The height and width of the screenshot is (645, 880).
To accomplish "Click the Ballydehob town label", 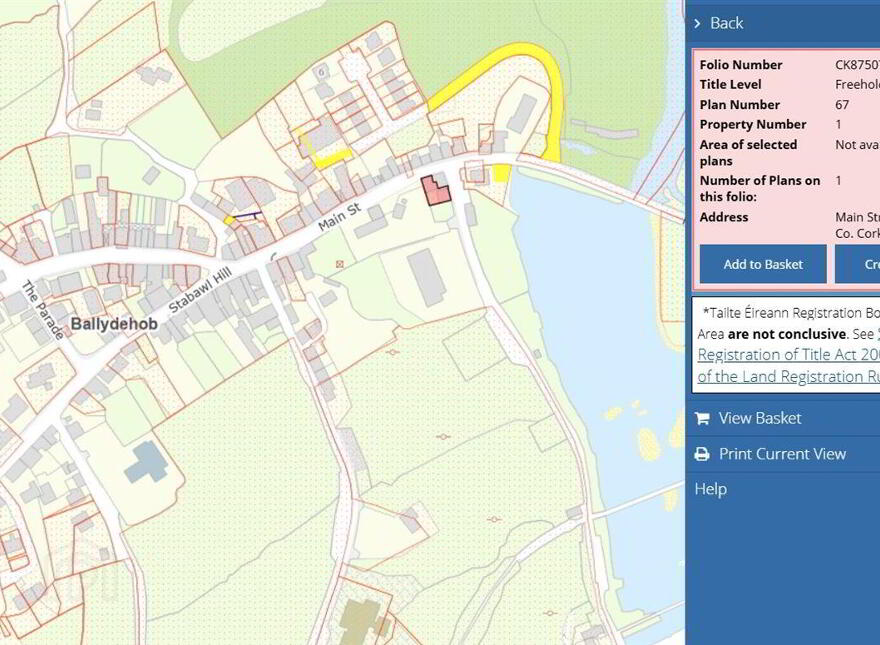I will click(x=114, y=324).
